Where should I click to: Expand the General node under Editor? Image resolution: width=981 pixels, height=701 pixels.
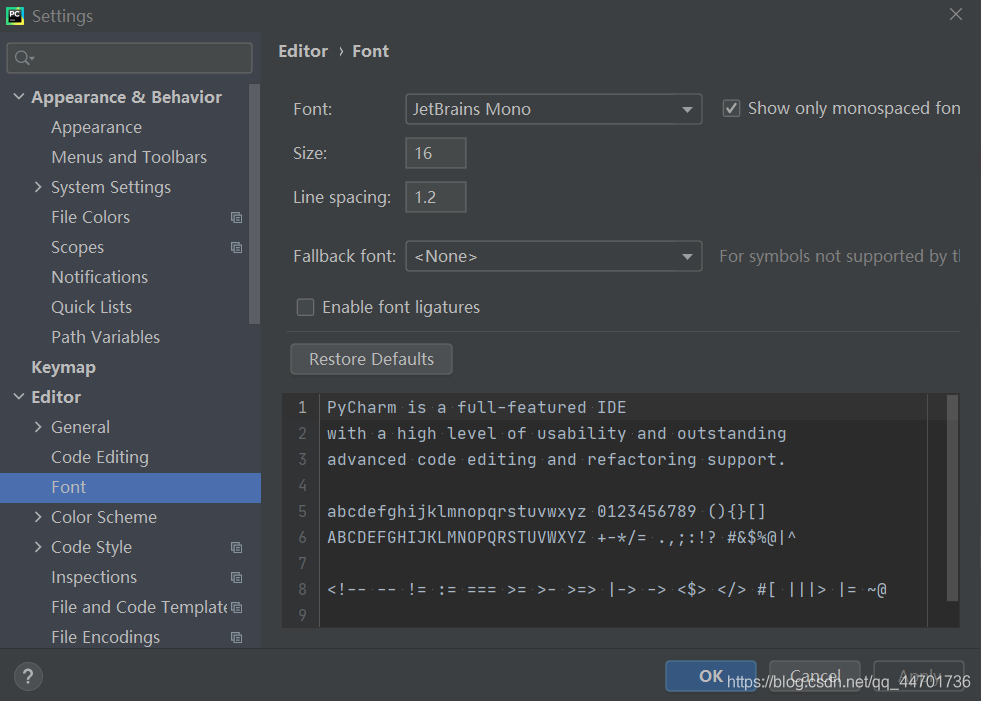pos(38,427)
